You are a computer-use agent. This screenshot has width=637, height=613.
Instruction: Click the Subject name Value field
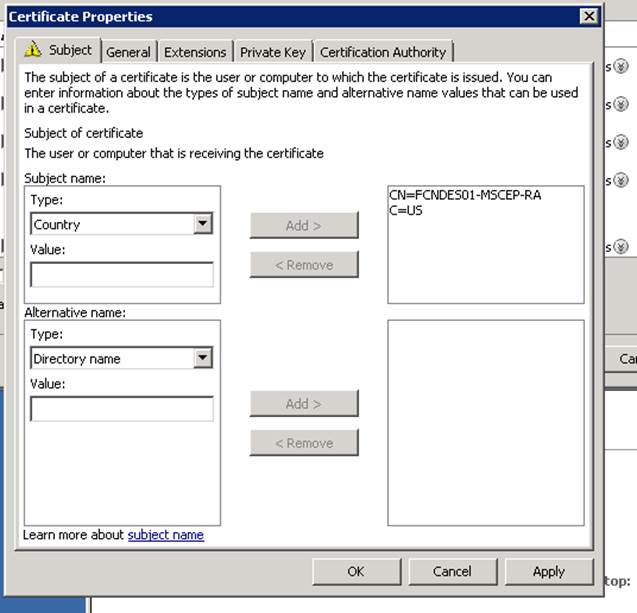click(121, 275)
